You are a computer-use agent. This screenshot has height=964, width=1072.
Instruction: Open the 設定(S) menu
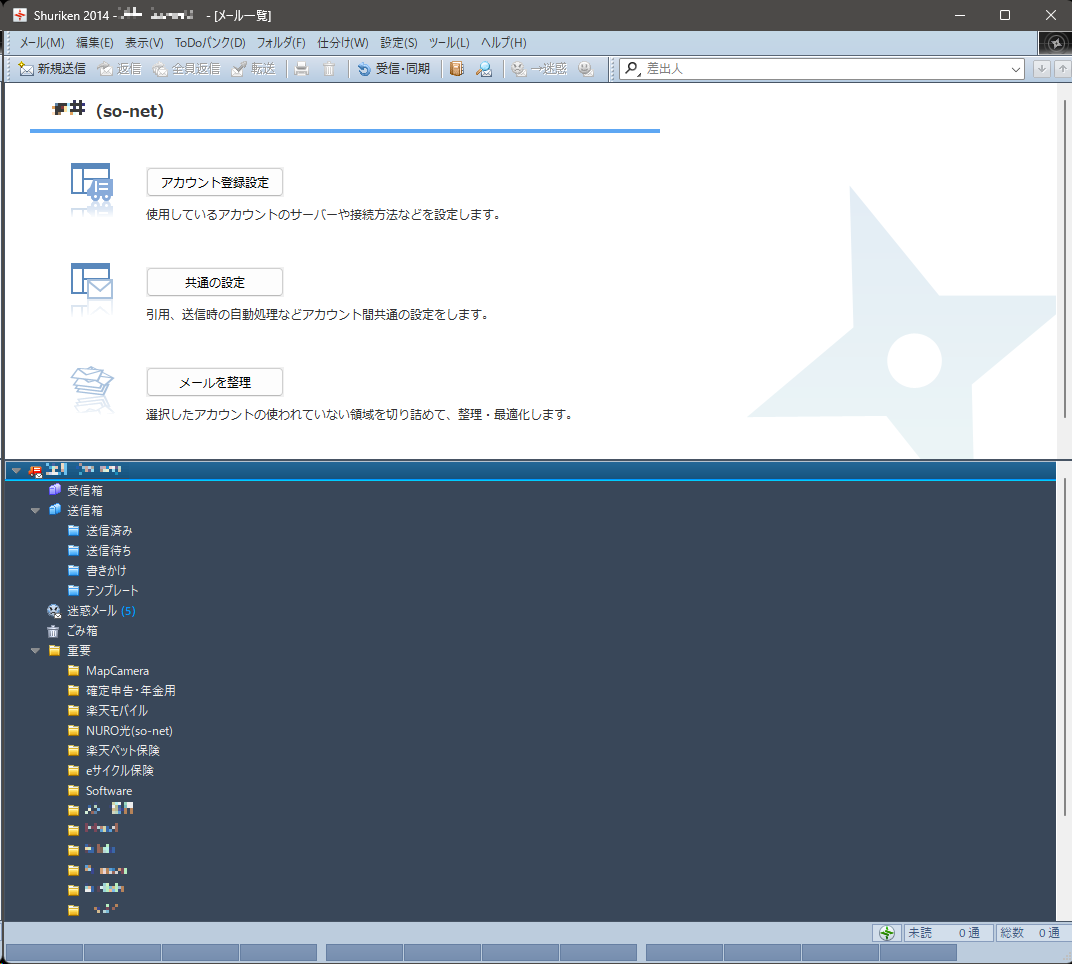tap(399, 42)
